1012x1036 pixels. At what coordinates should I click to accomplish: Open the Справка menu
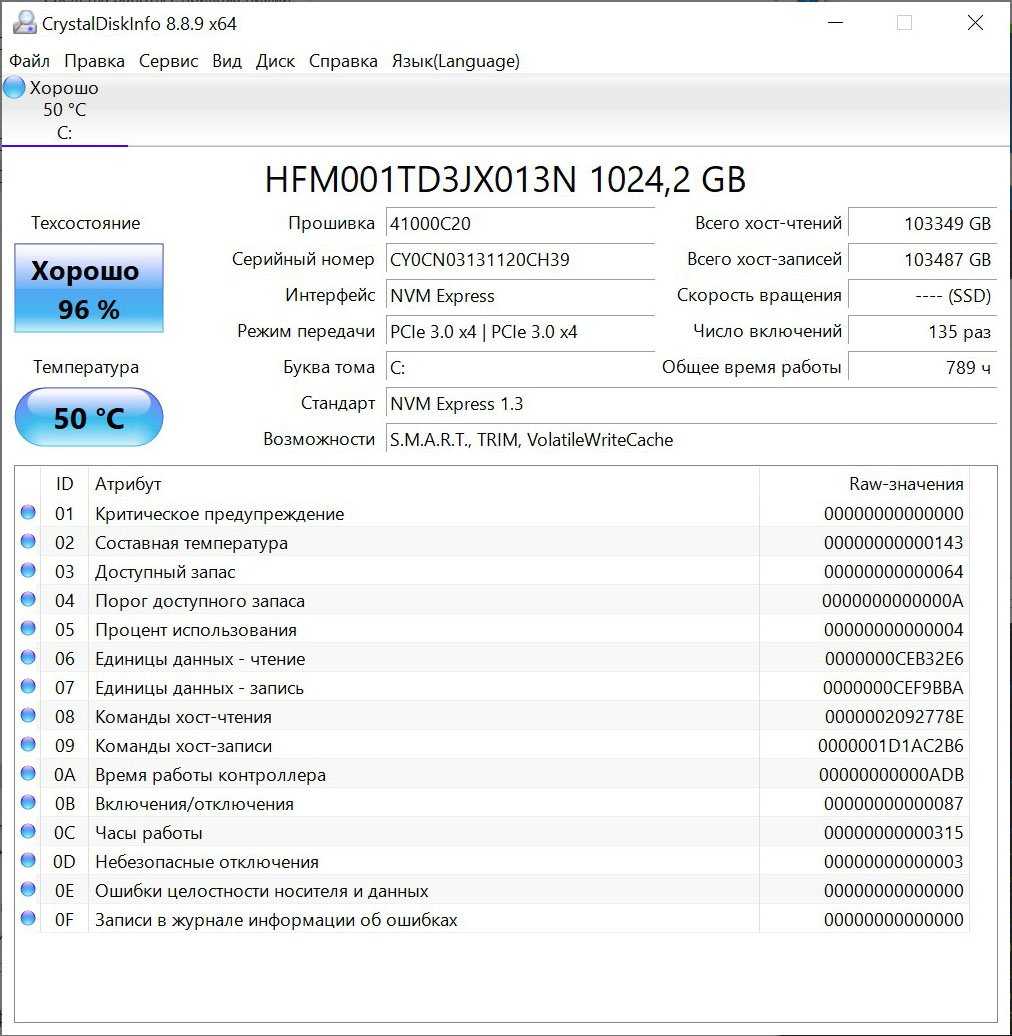(x=343, y=61)
